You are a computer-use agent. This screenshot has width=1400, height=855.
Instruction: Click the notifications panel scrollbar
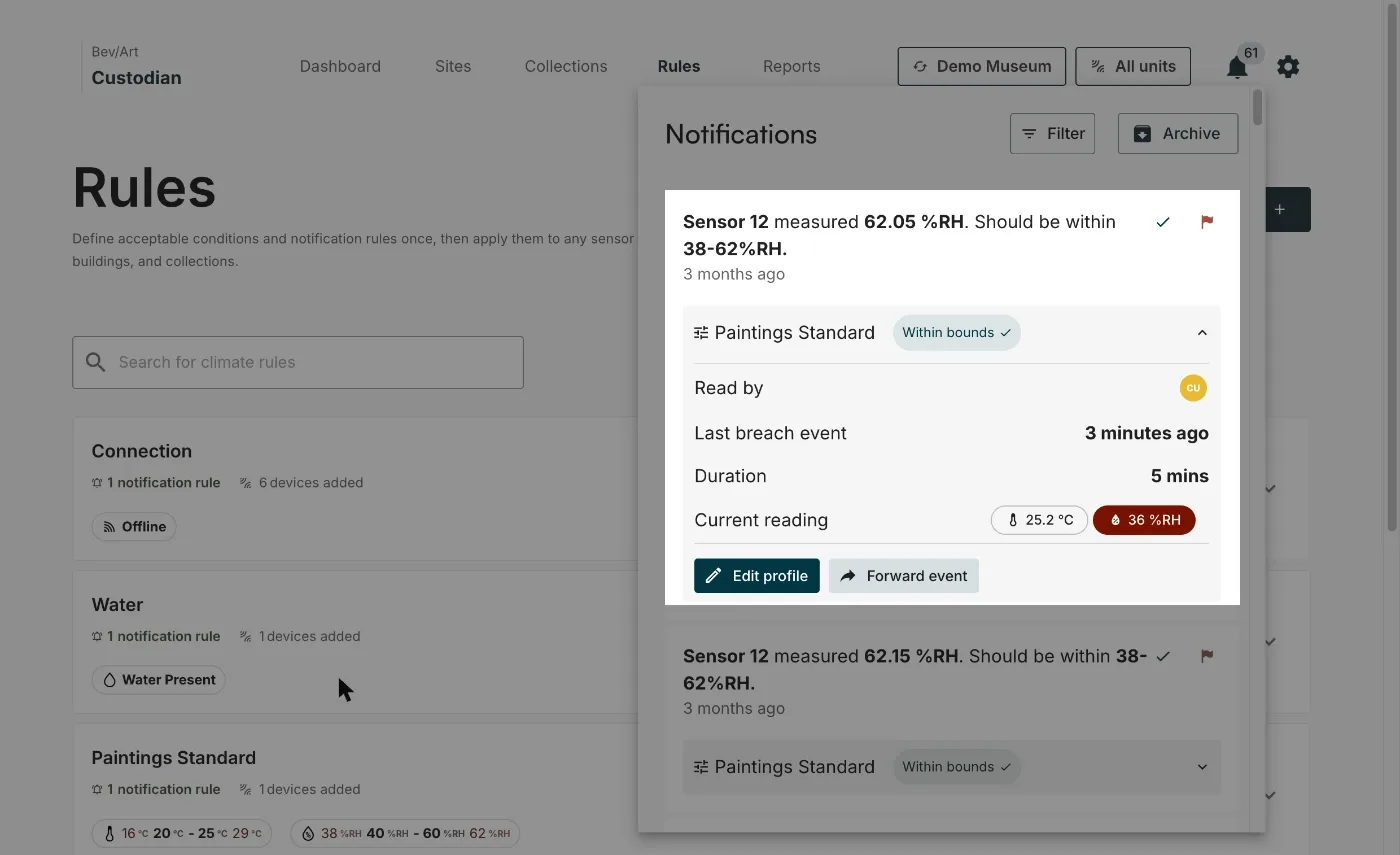1257,108
